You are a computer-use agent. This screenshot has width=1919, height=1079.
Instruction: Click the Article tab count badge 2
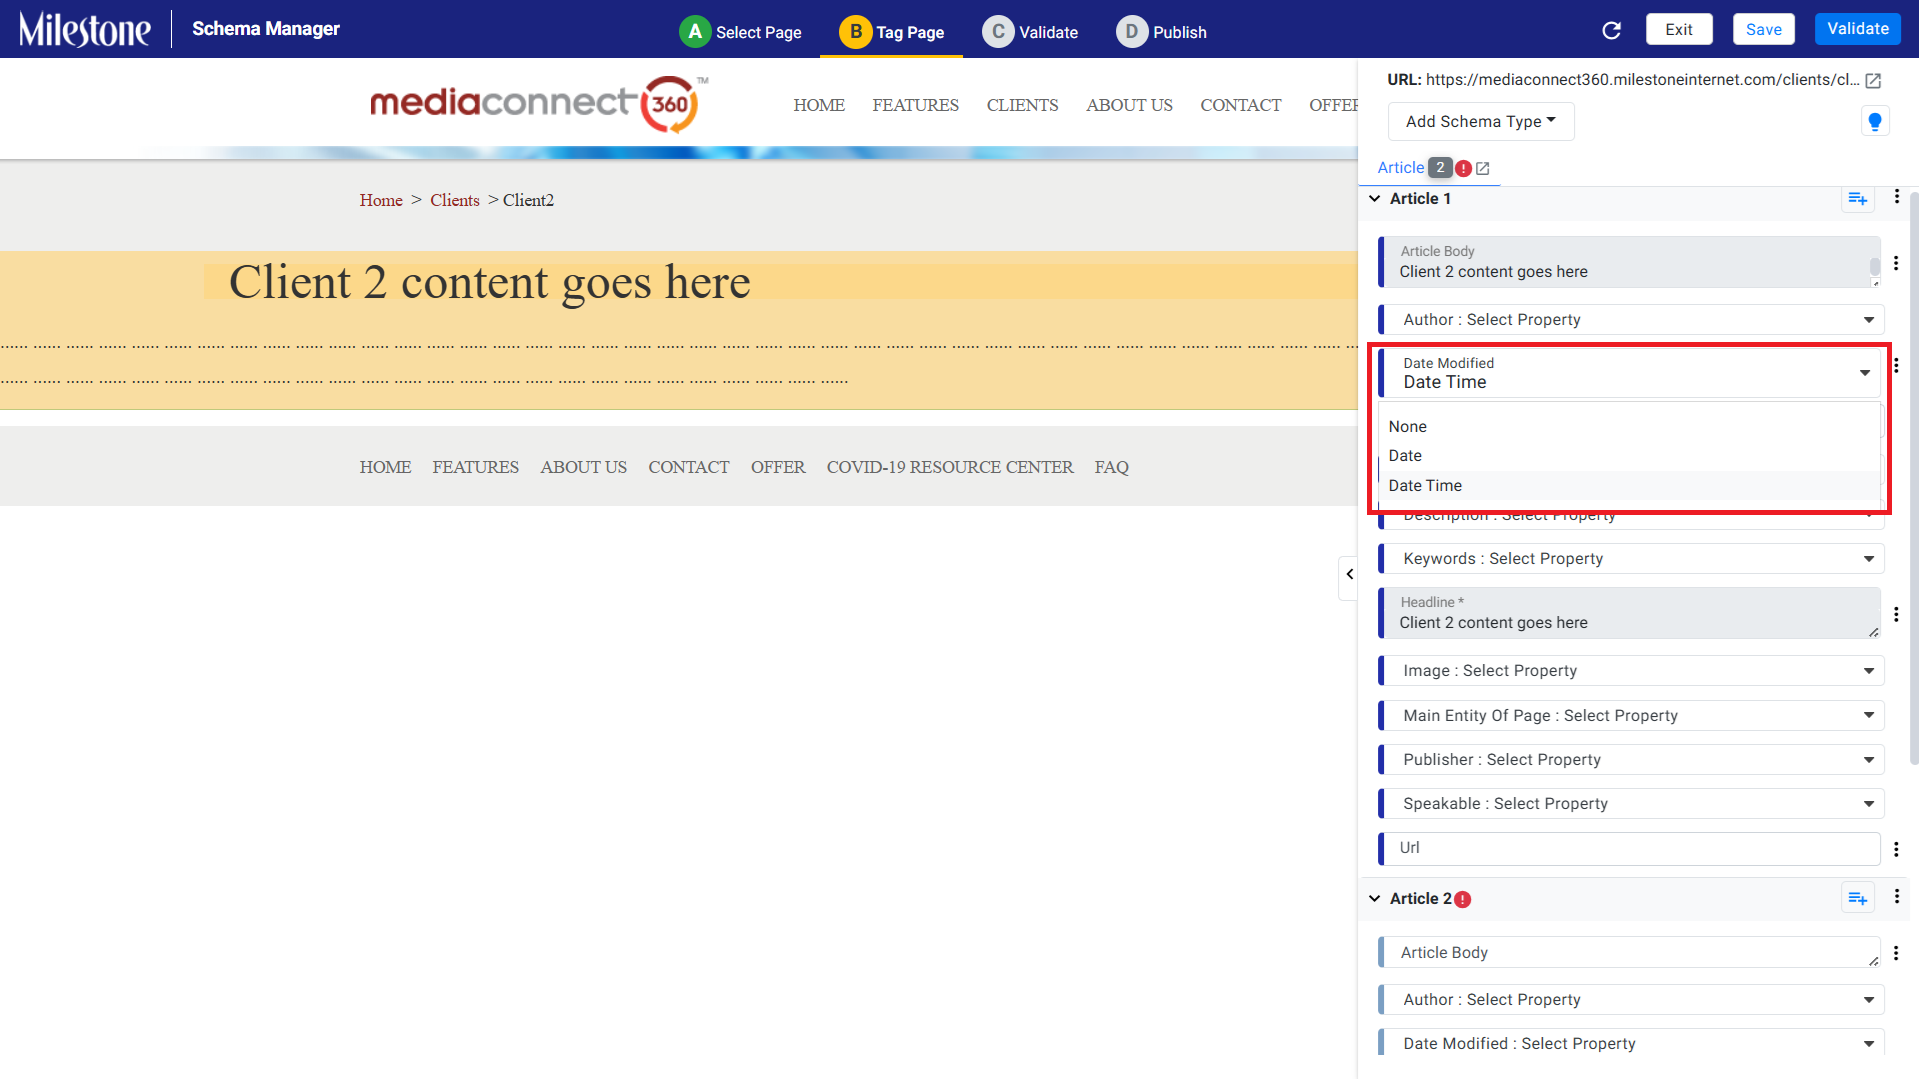(1440, 168)
